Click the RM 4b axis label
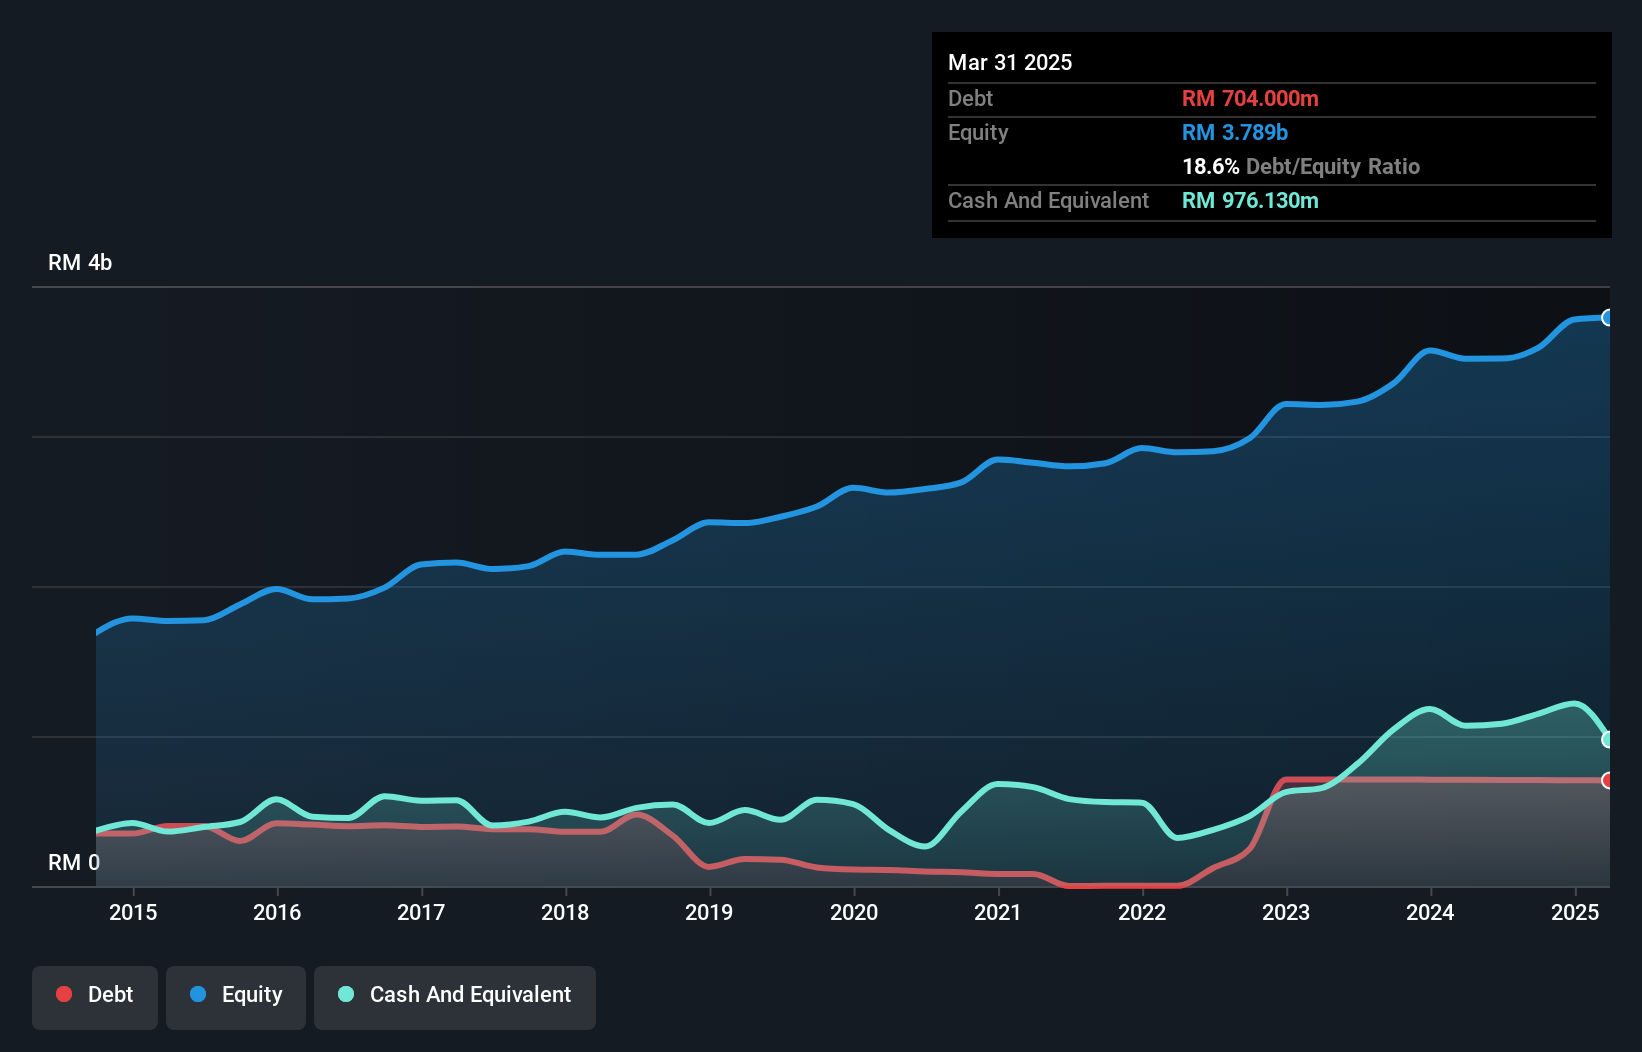The image size is (1642, 1052). pos(80,262)
